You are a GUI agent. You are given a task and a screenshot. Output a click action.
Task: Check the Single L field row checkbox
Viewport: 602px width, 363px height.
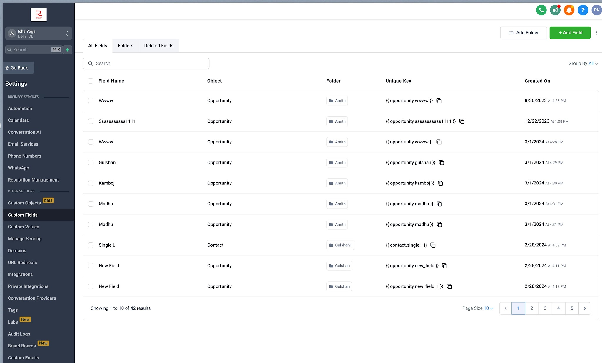tap(91, 245)
